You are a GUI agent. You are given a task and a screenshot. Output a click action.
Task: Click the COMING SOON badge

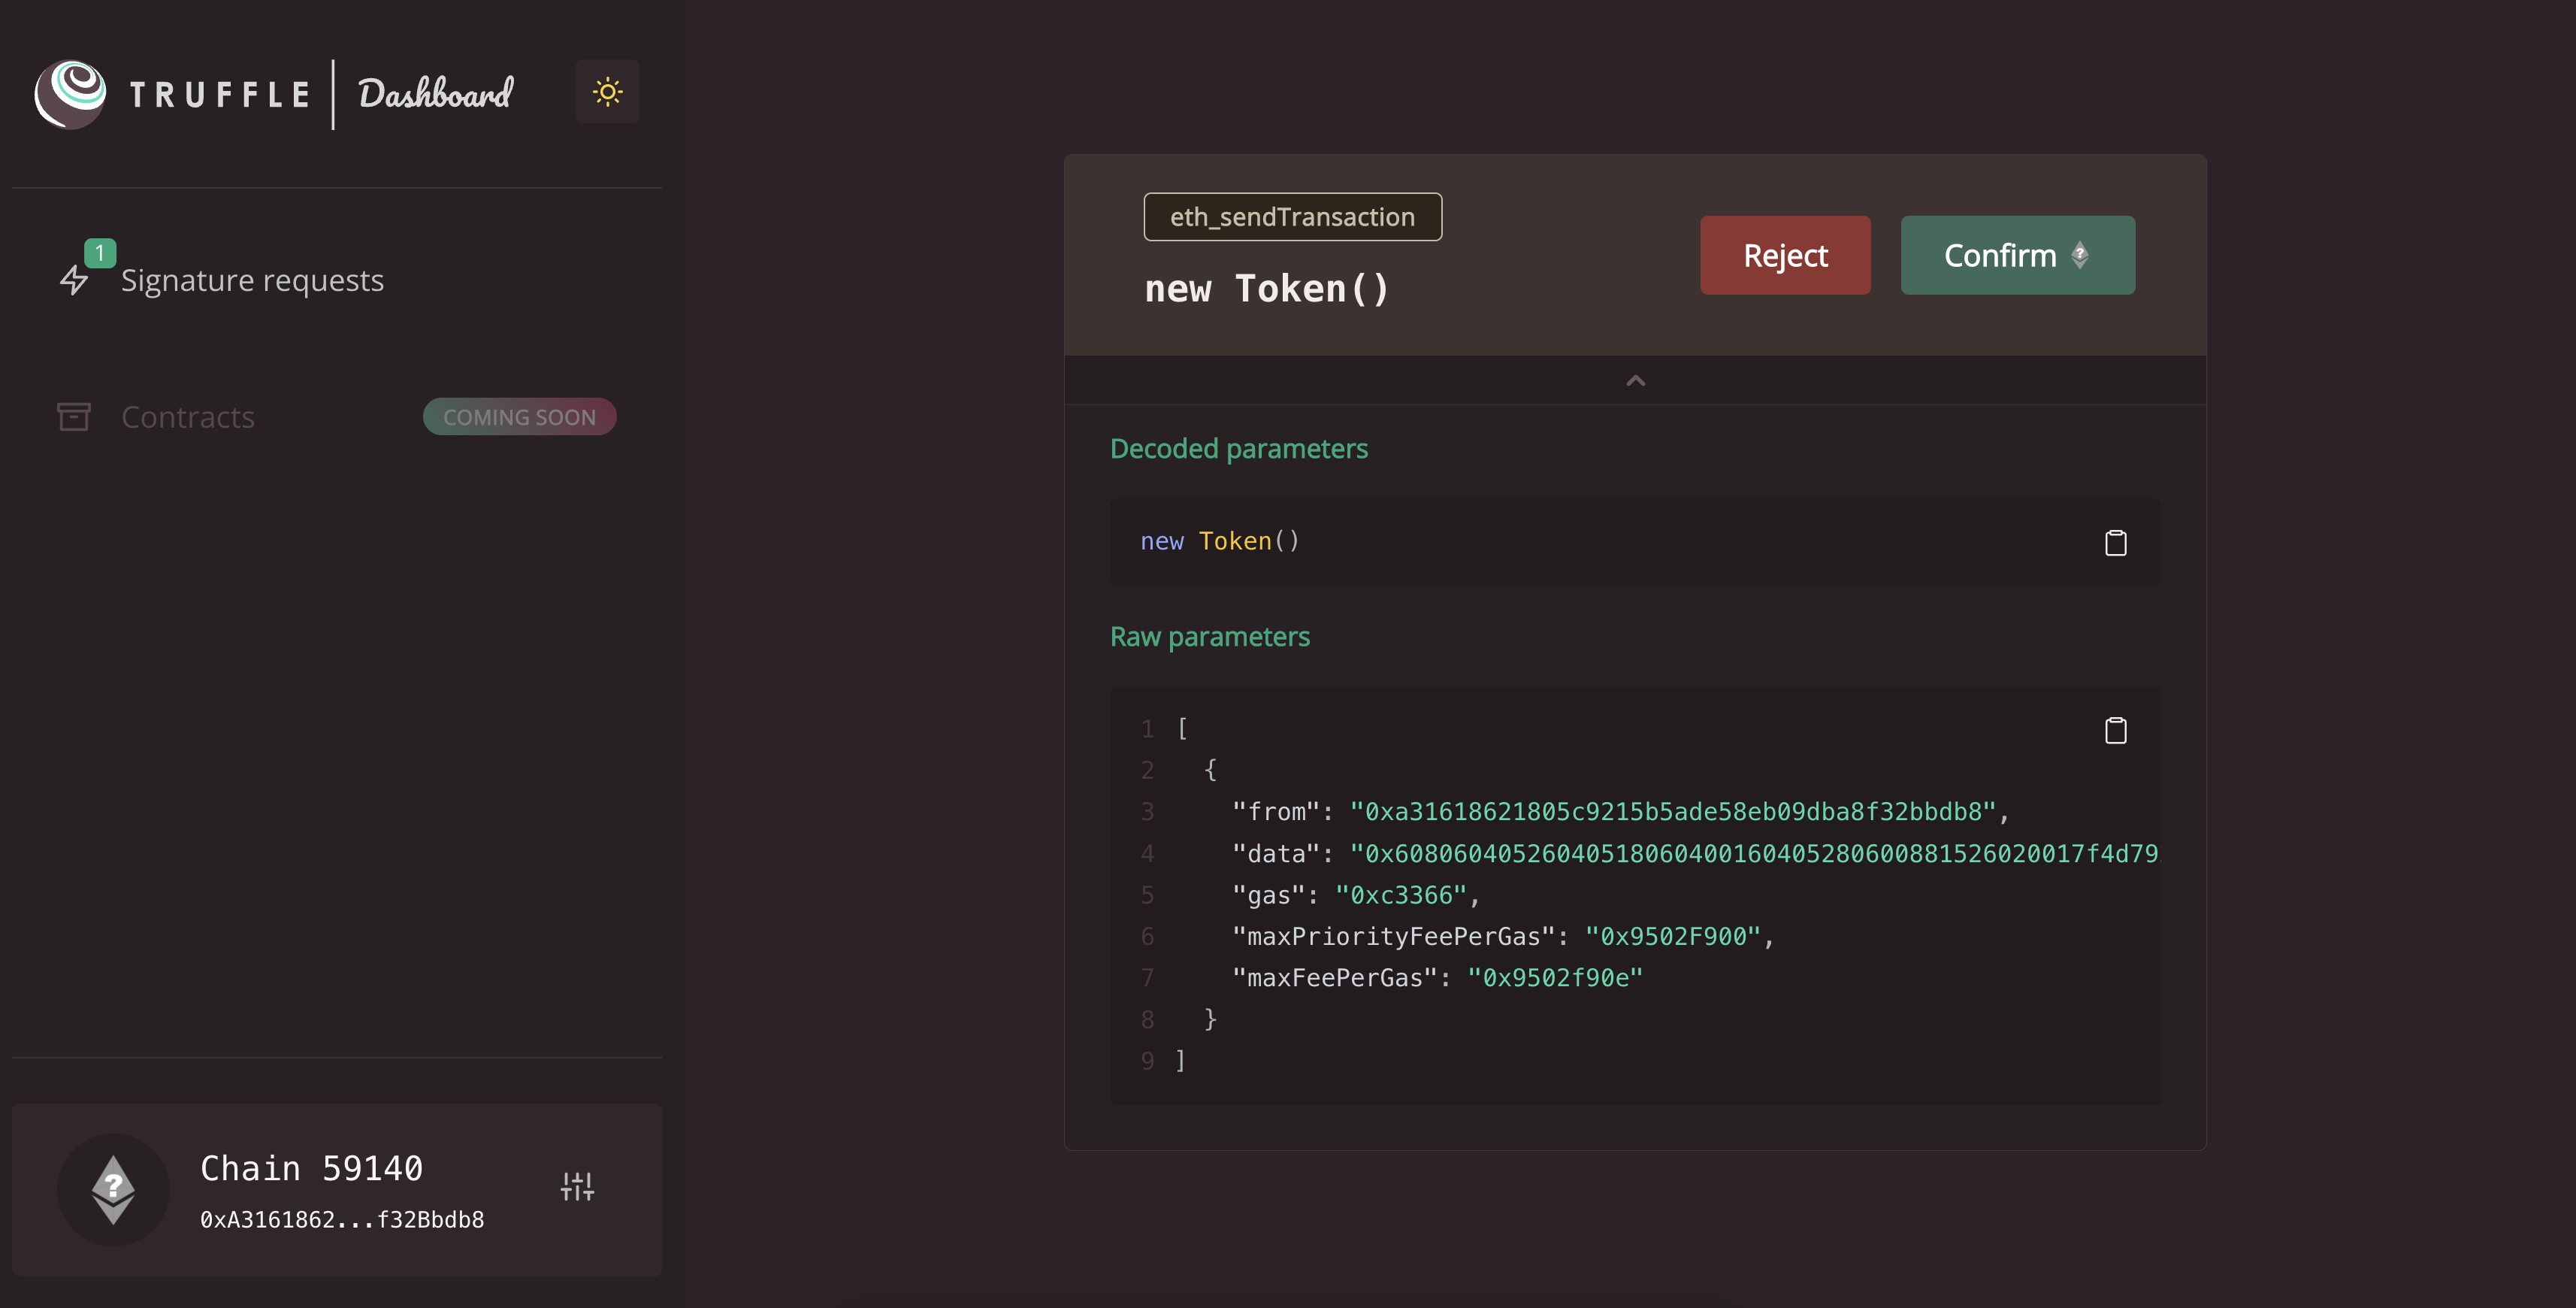point(519,417)
